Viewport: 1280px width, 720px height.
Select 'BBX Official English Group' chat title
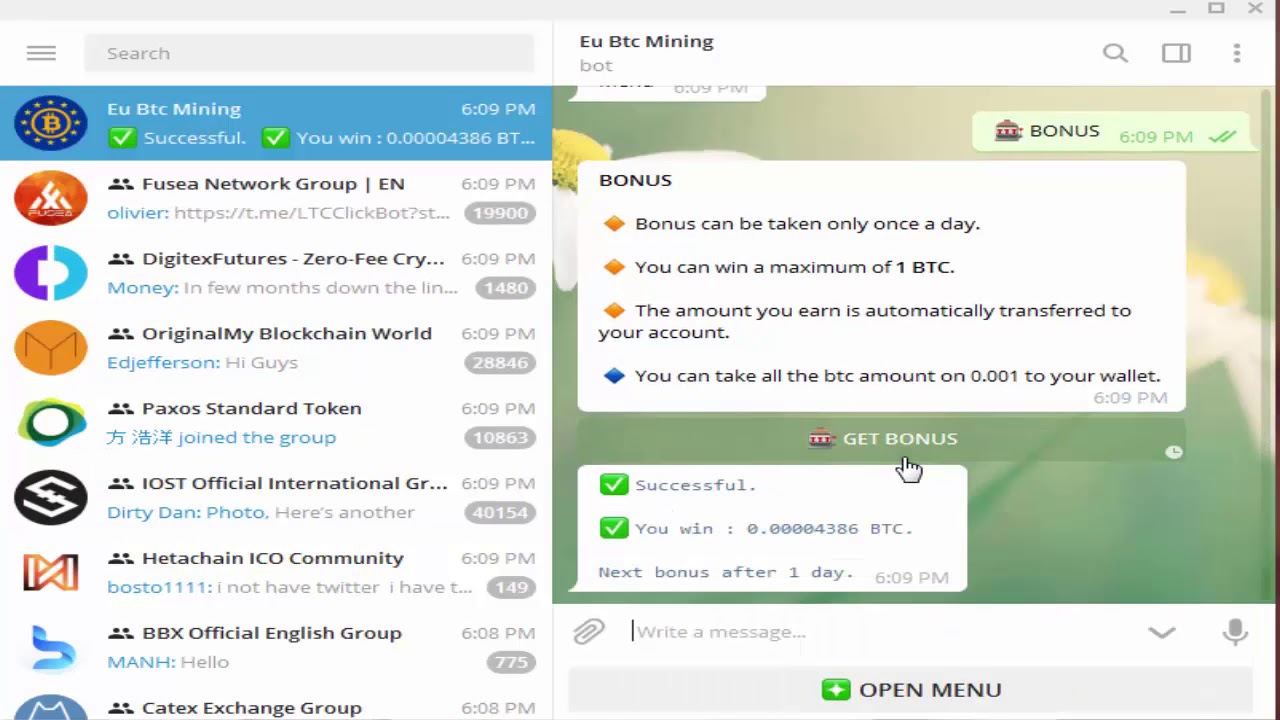[272, 634]
